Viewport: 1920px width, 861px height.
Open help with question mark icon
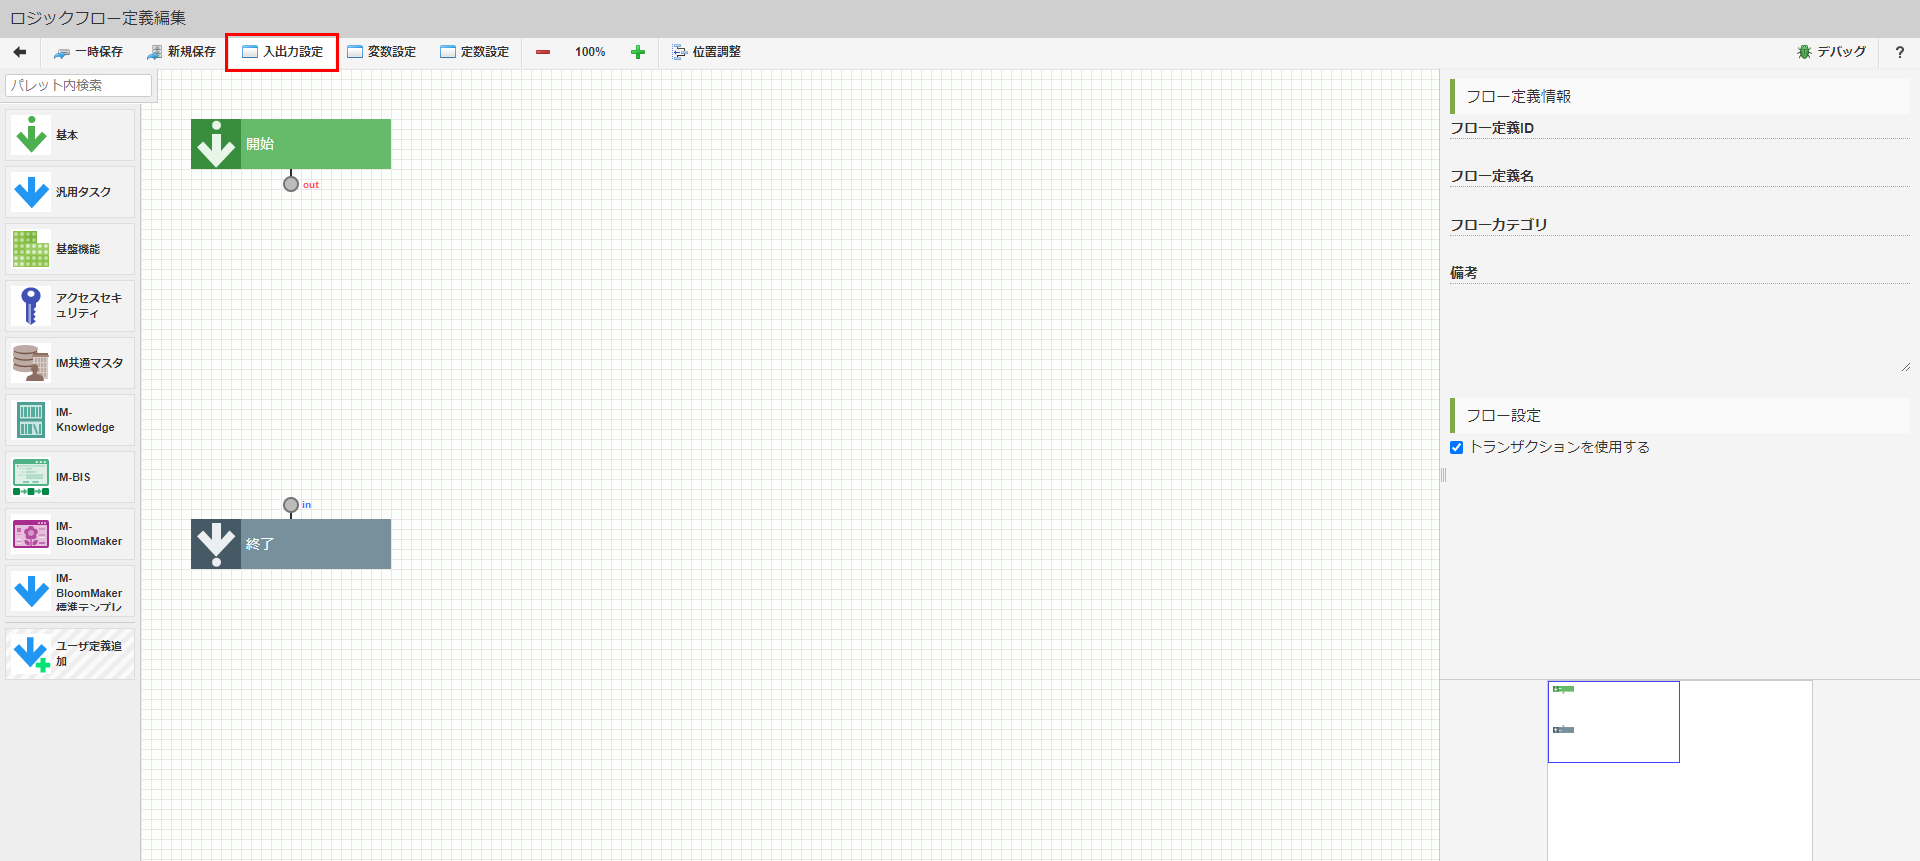[x=1900, y=52]
